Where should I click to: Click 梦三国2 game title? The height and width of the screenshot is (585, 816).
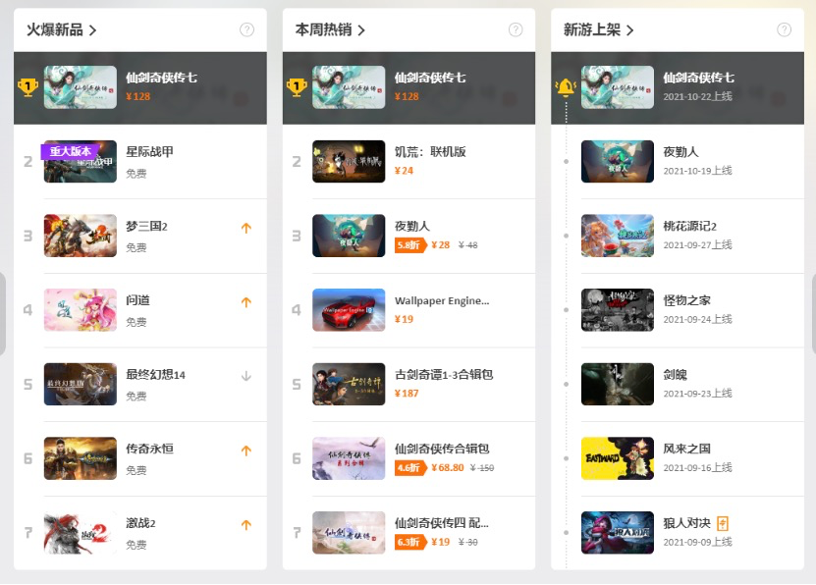click(x=147, y=226)
